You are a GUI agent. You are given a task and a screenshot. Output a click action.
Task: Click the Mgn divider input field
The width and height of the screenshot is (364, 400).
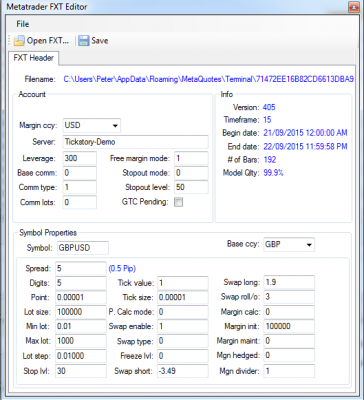[x=289, y=371]
